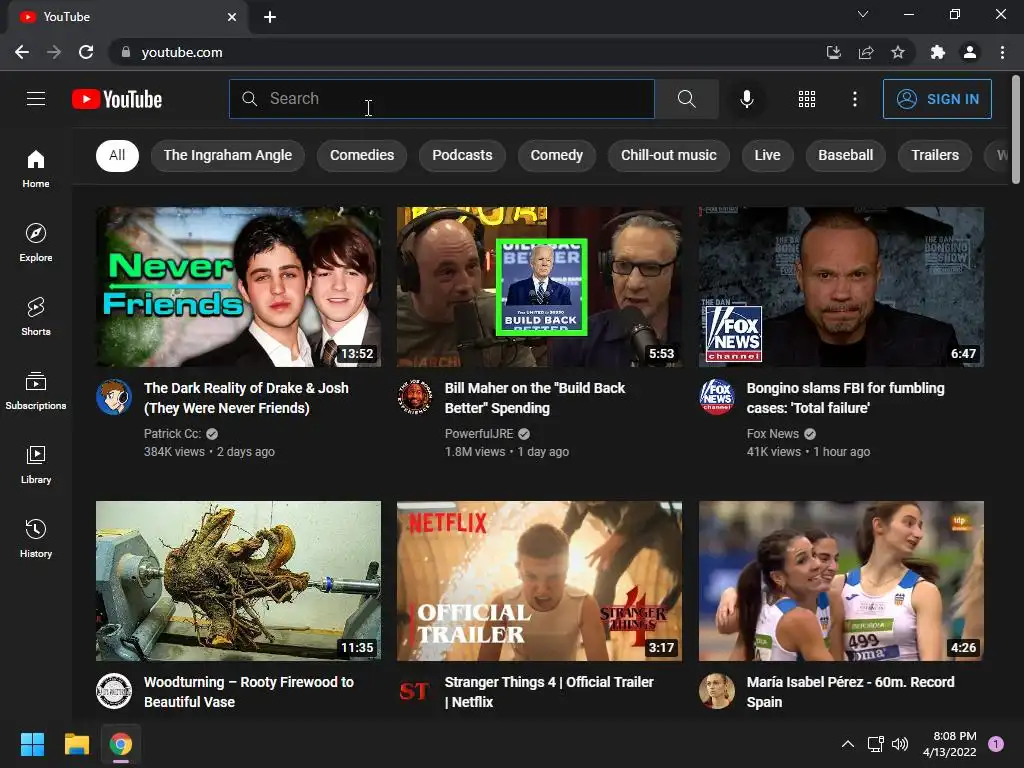
Task: Click the search magnifier button
Action: pos(686,99)
